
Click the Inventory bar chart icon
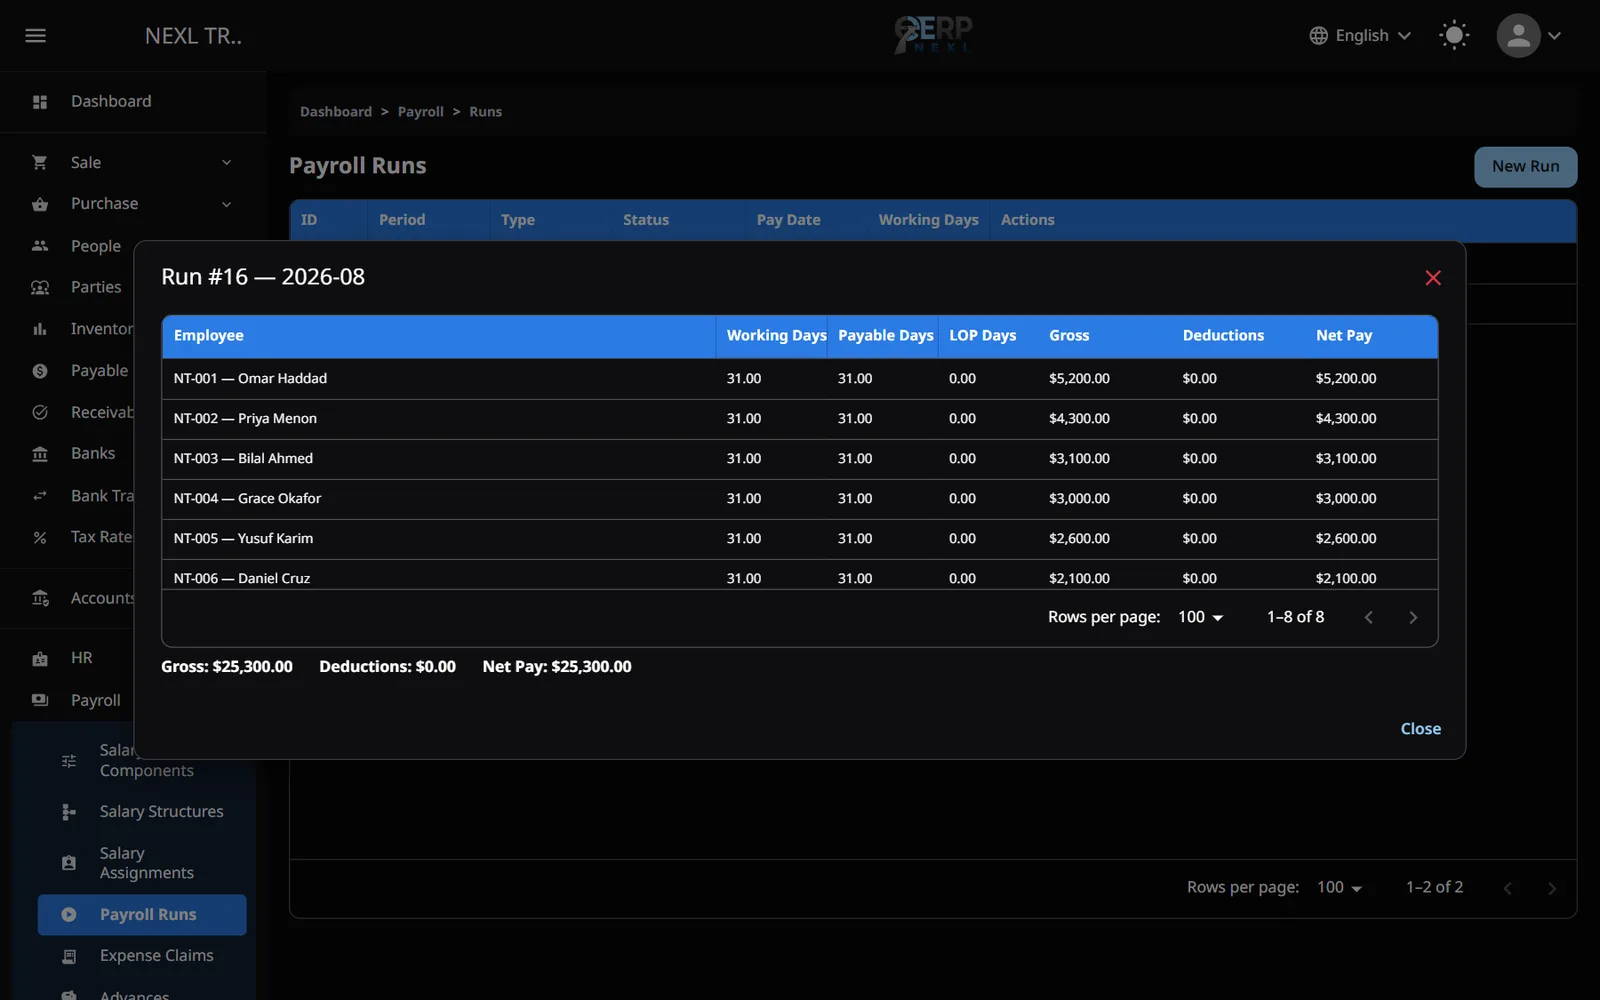(x=40, y=329)
